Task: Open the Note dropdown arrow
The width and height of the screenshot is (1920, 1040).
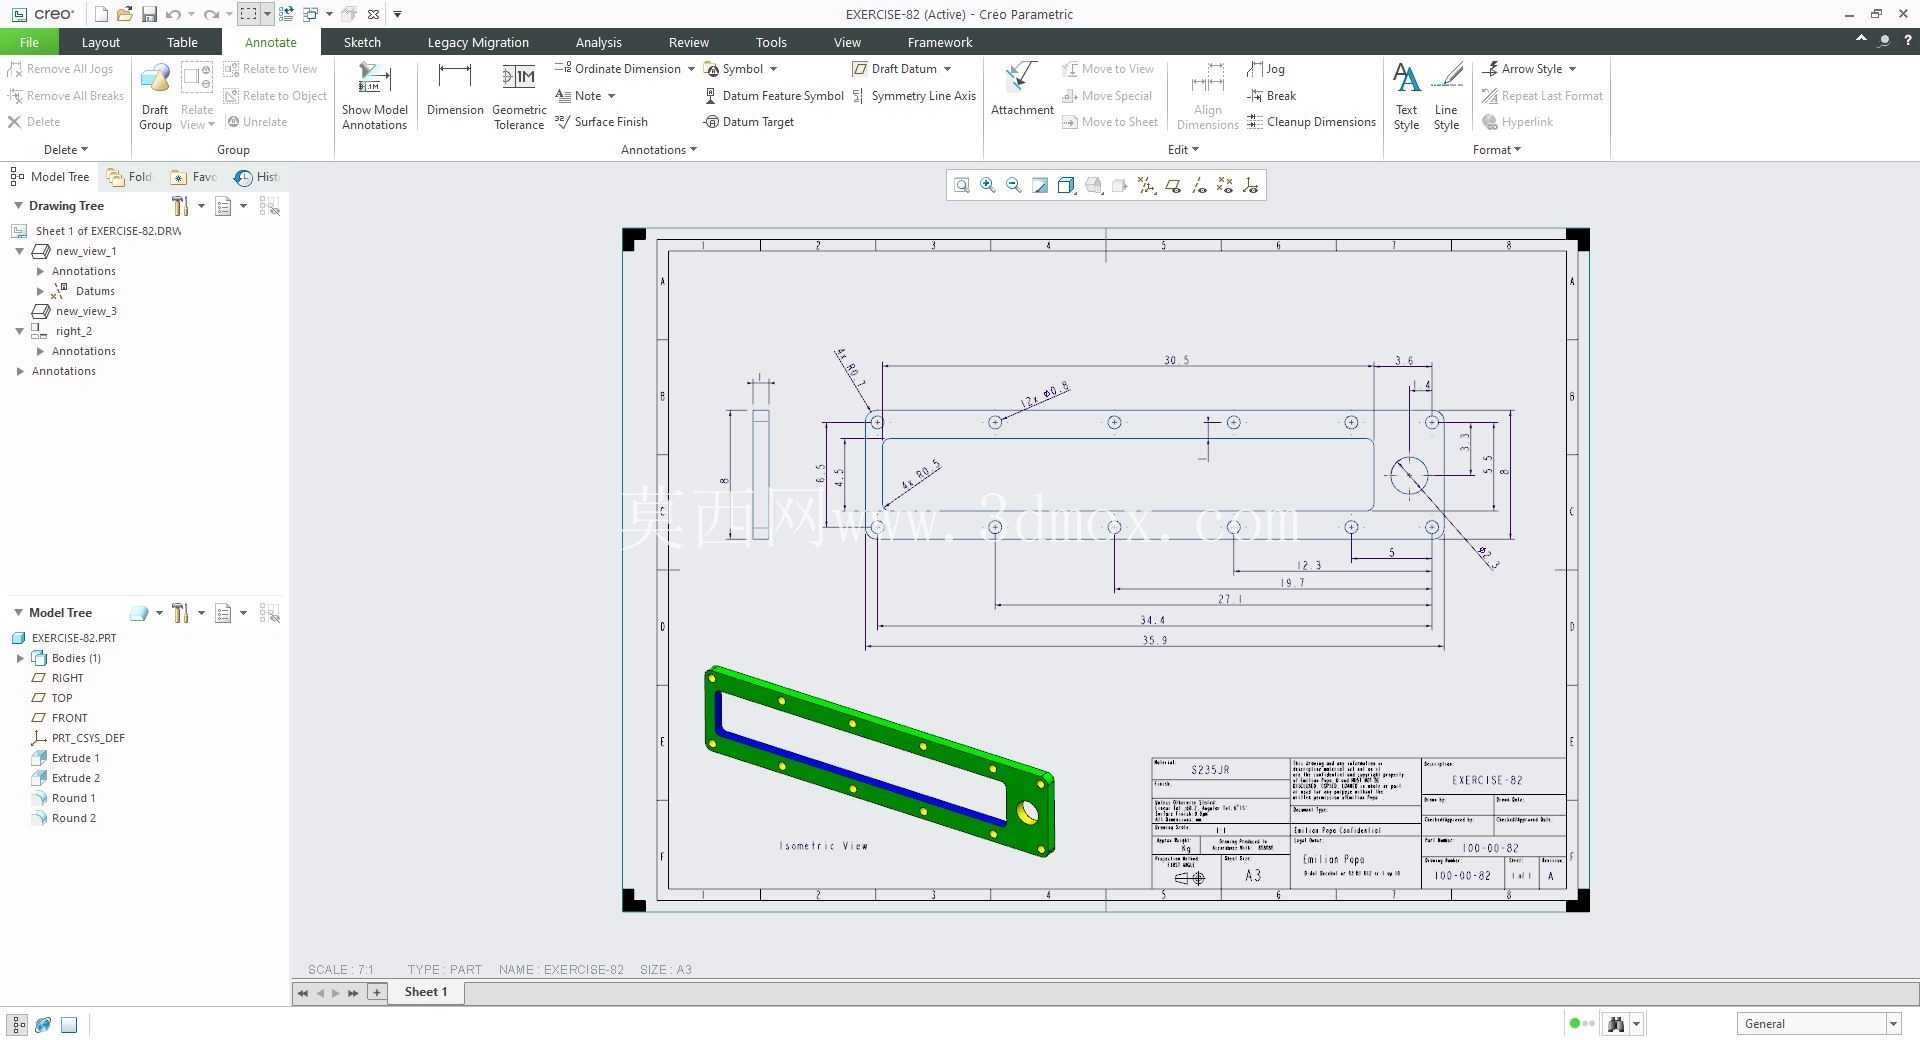Action: [x=611, y=96]
